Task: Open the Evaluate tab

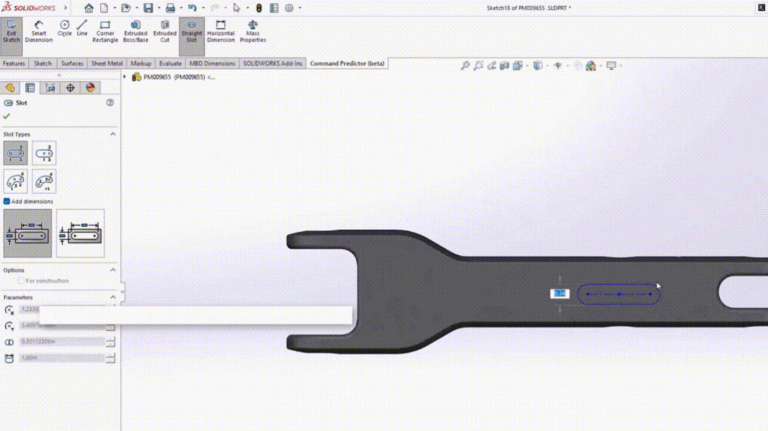Action: click(169, 63)
